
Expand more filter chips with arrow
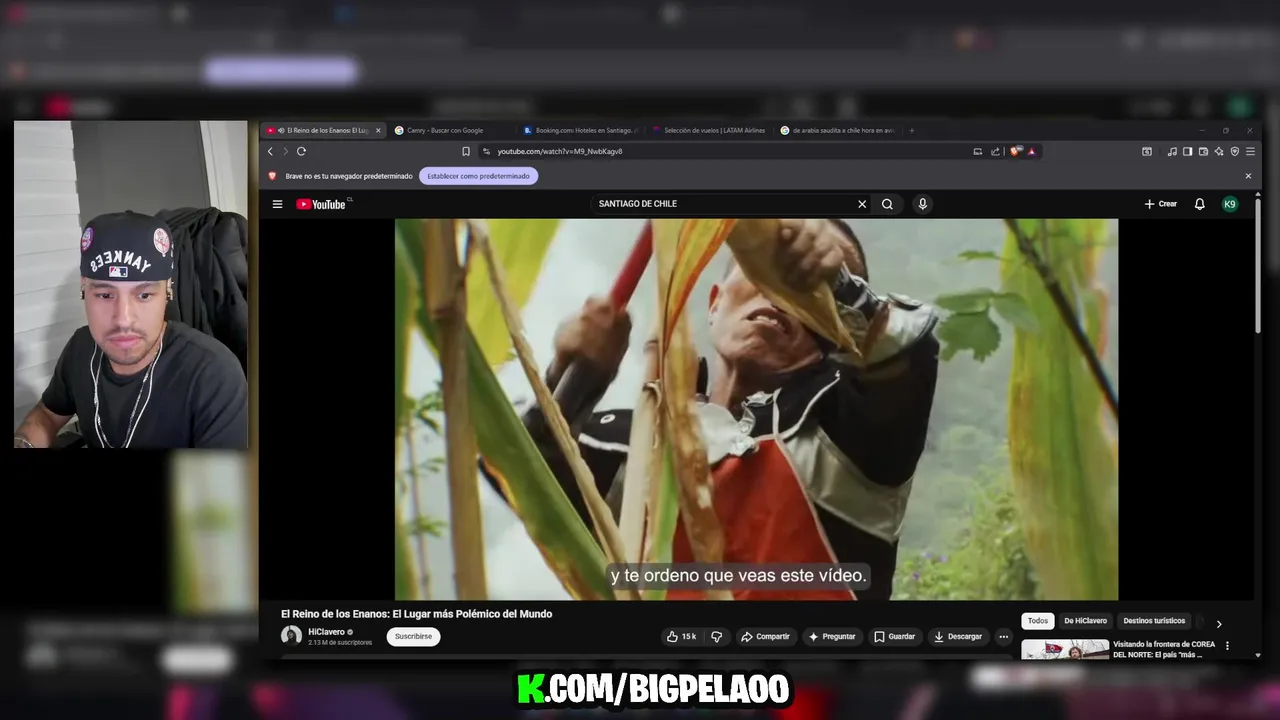[x=1218, y=623]
